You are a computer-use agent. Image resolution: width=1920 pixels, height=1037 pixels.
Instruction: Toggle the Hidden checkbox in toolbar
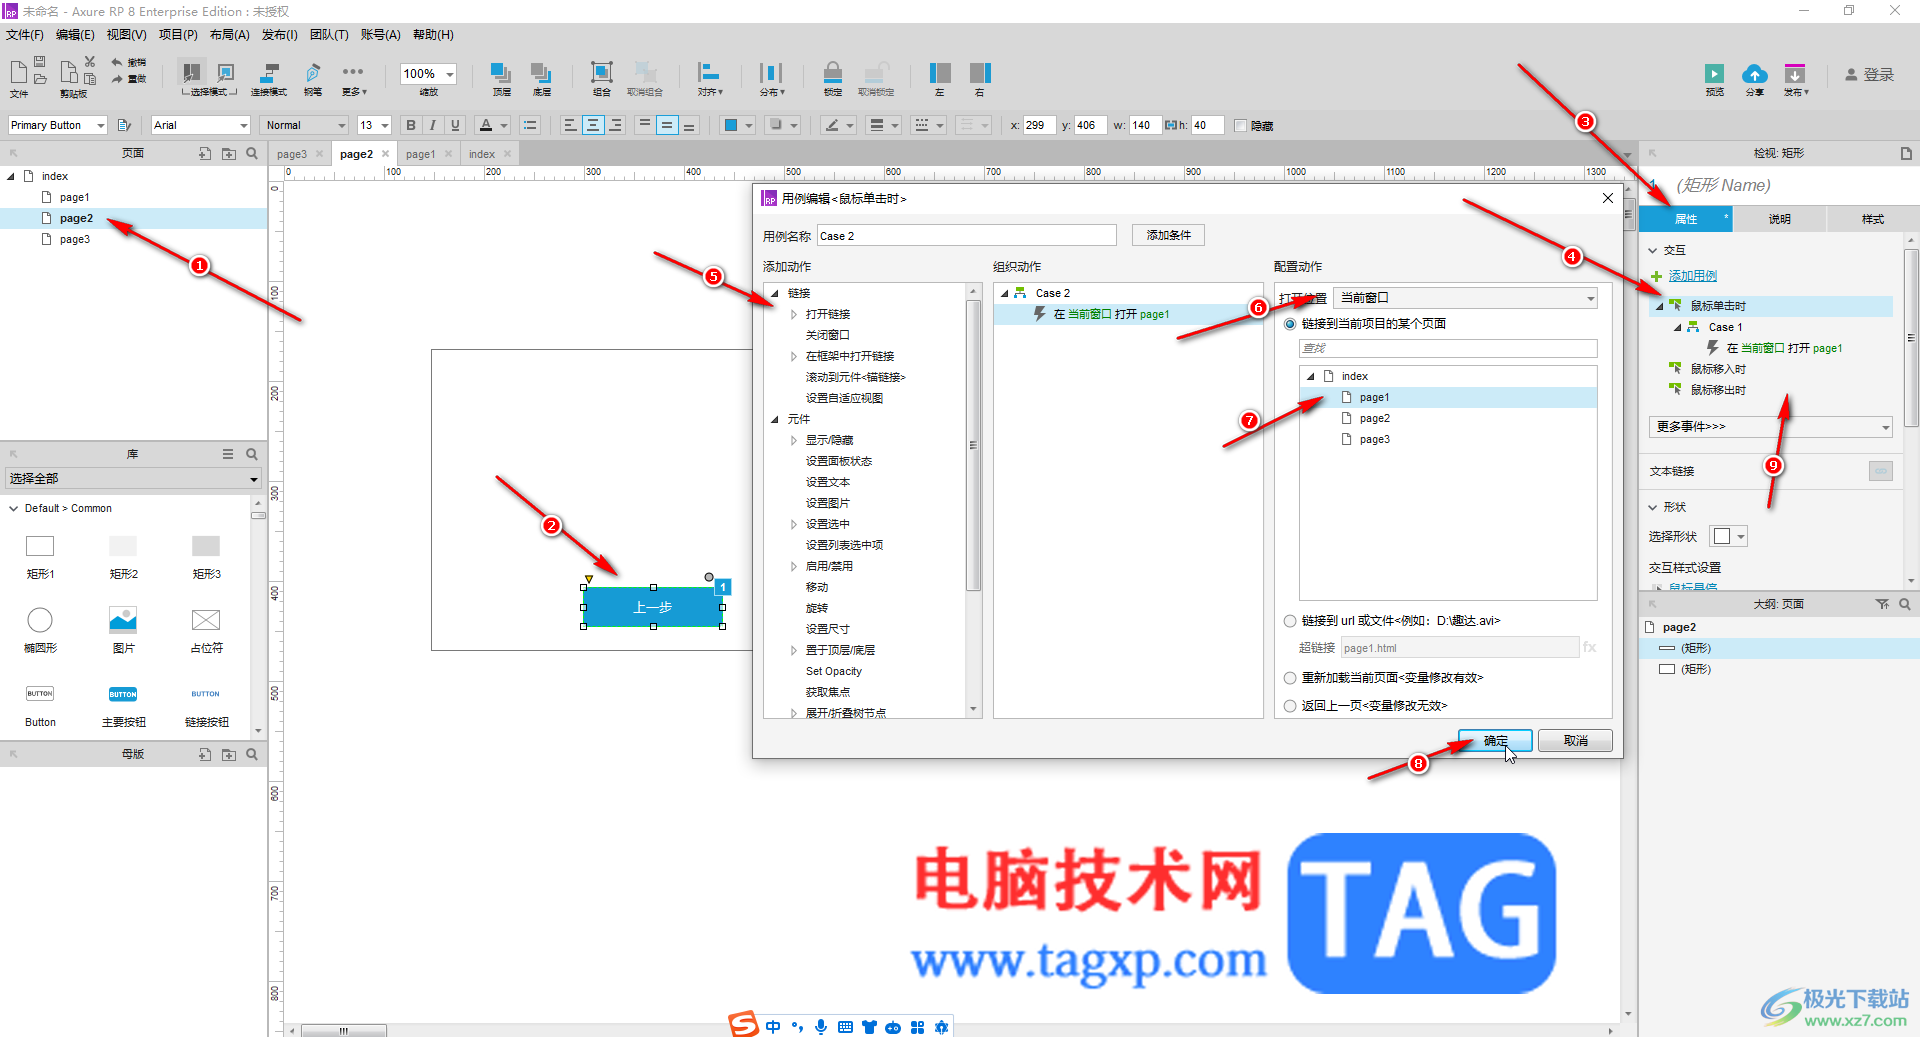[x=1240, y=126]
